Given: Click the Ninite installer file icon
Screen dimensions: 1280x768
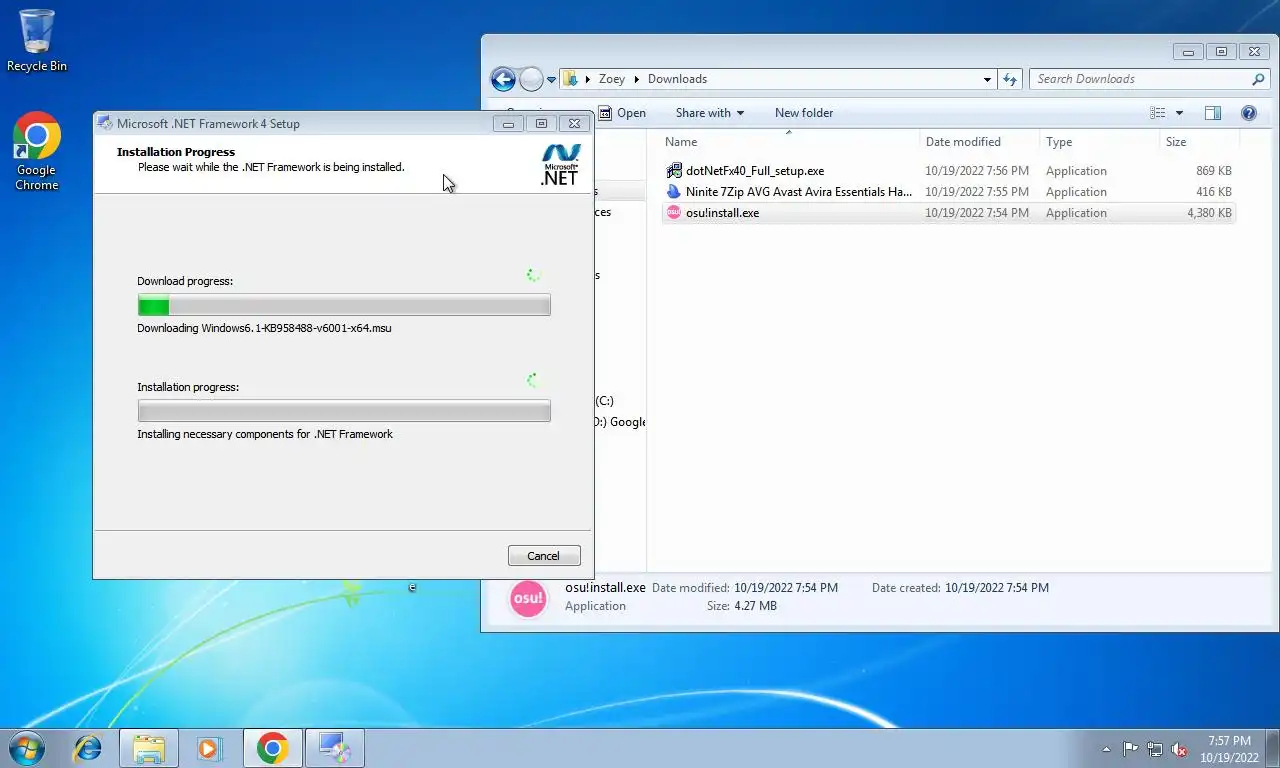Looking at the screenshot, I should pos(674,192).
